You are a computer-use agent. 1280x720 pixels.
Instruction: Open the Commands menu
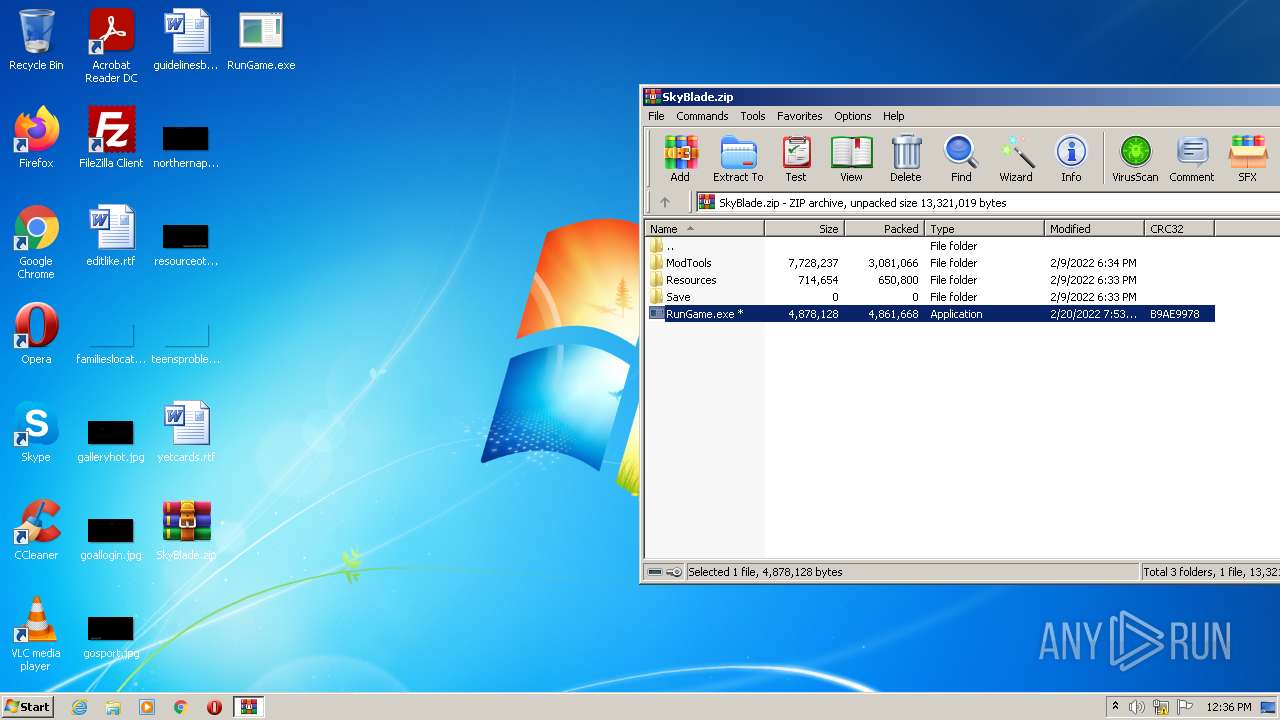point(702,116)
